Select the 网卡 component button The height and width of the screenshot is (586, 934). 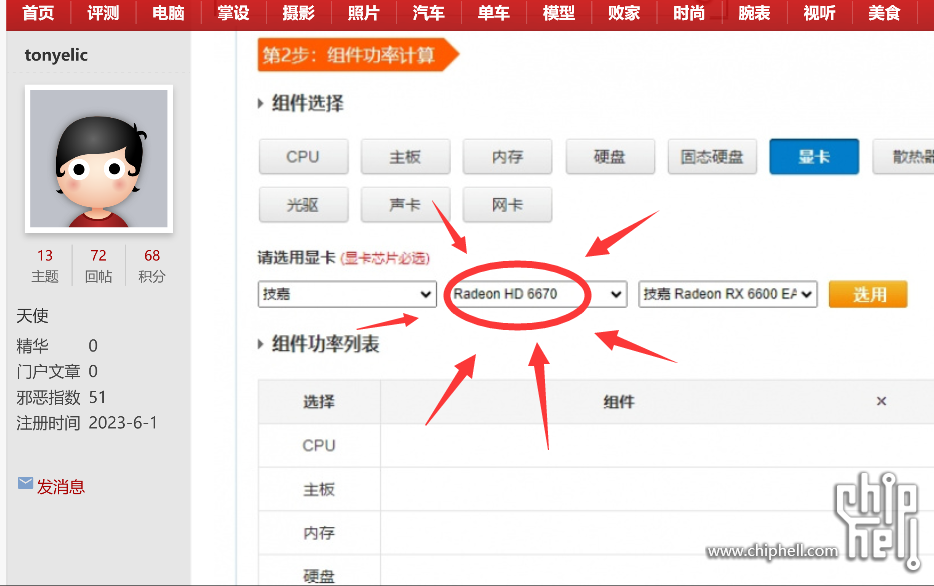pos(508,205)
